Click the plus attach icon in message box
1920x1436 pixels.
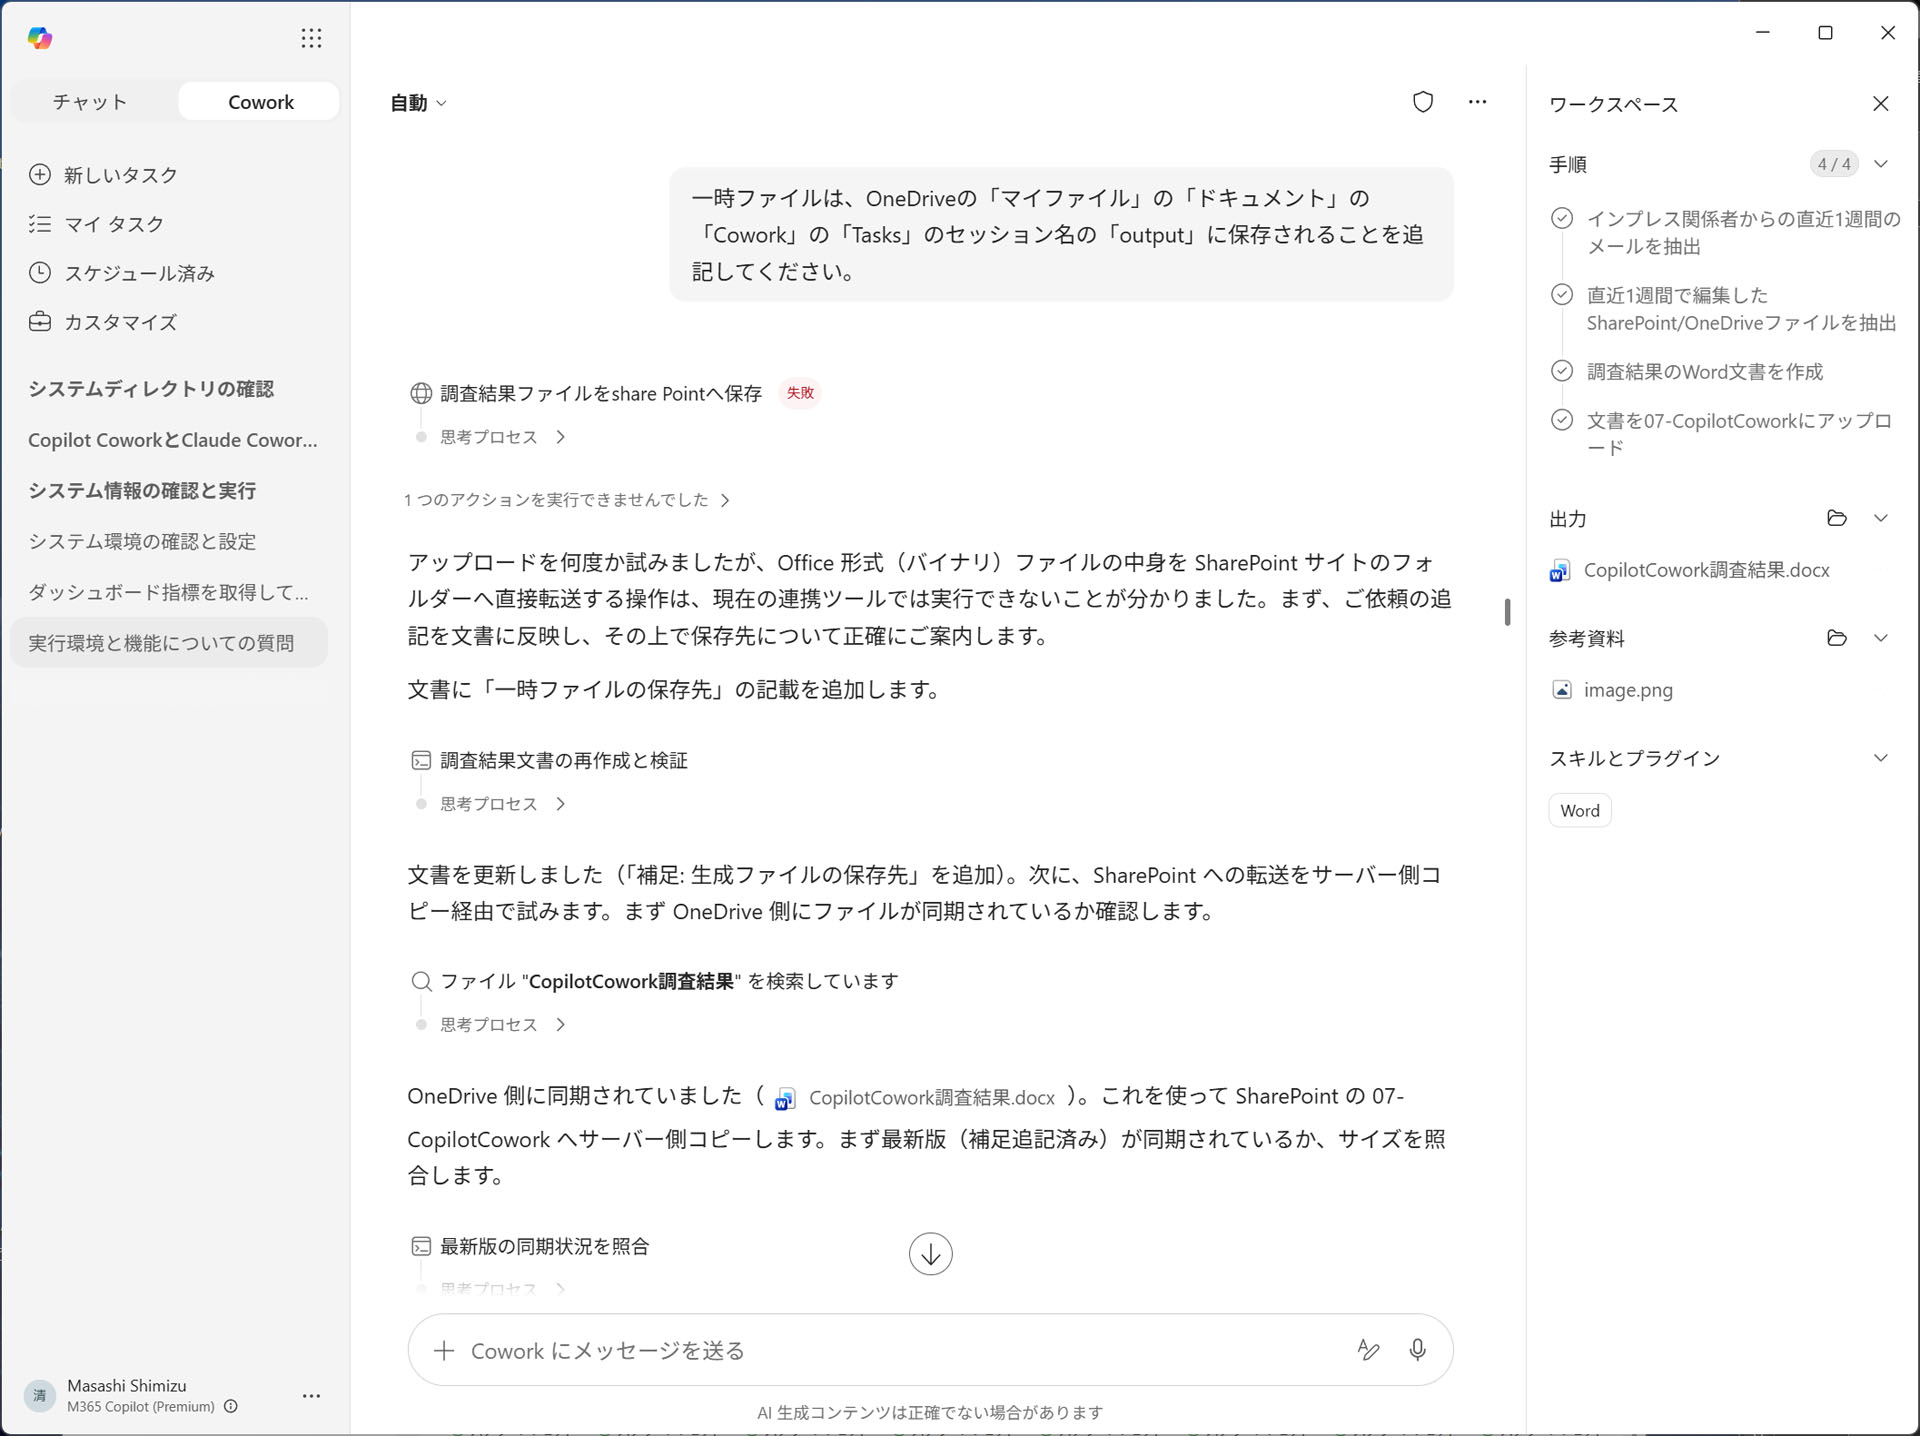[444, 1351]
